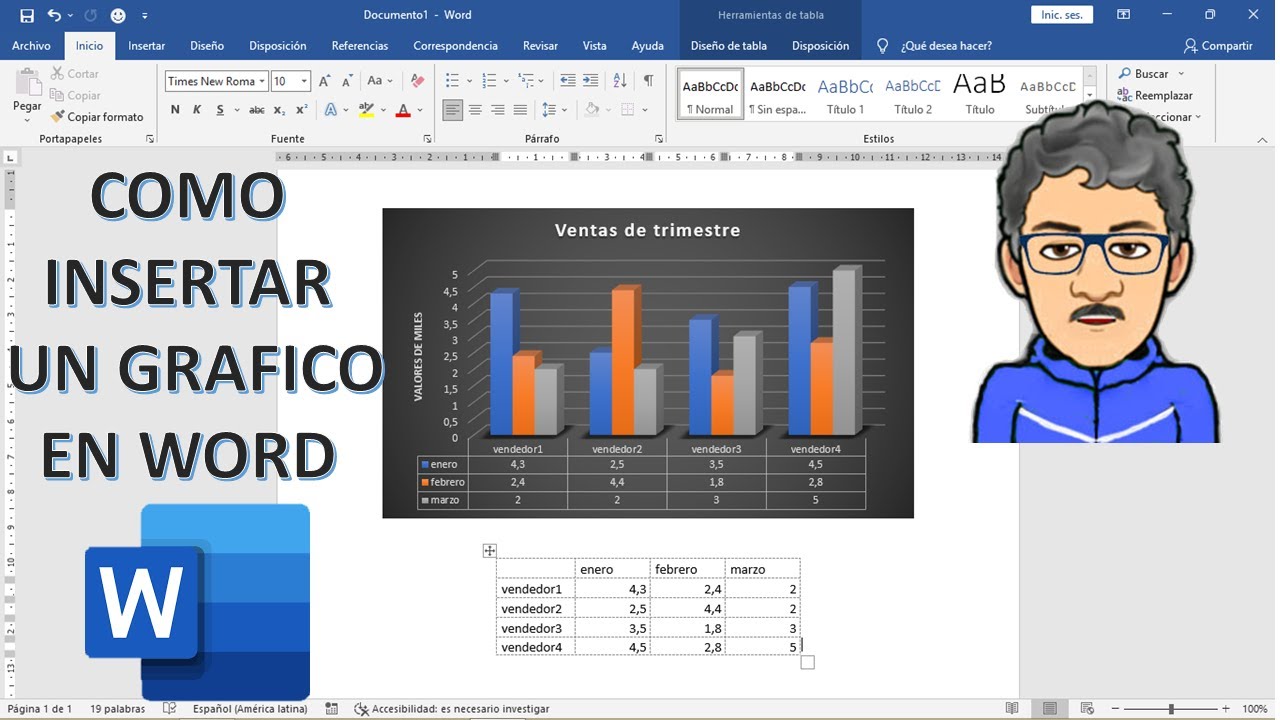This screenshot has width=1280, height=720.
Task: Apply the Sin espaciado style
Action: point(778,96)
